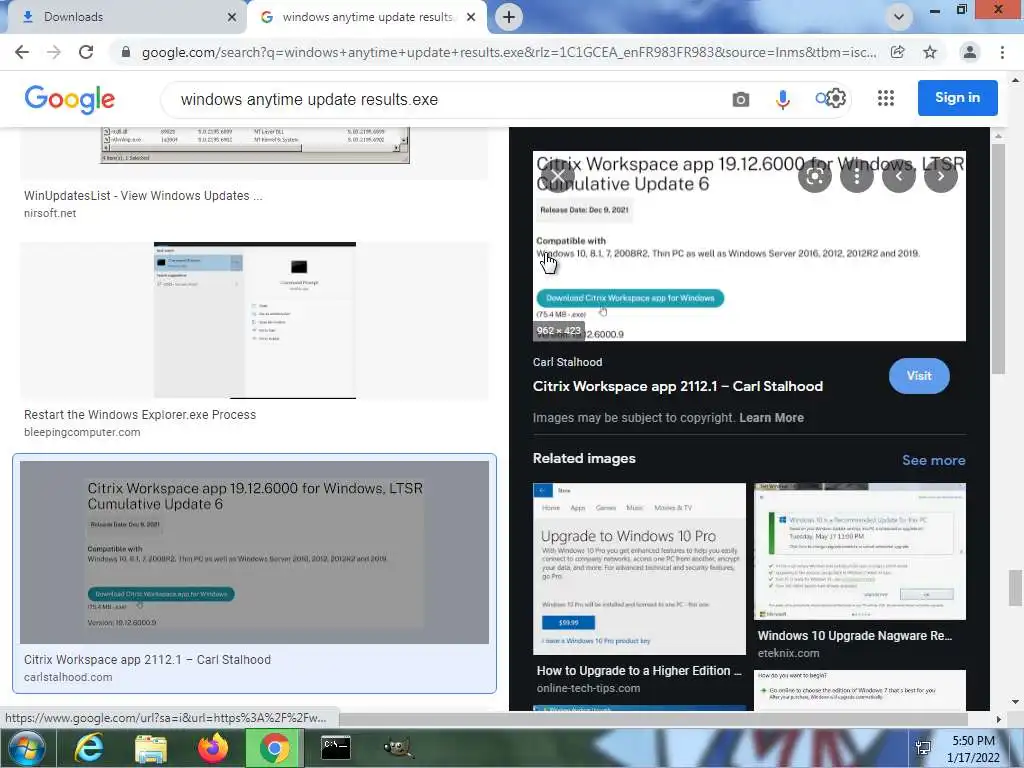Open WinUpdatesList - View Windows Updates result
Viewport: 1024px width, 768px height.
click(143, 195)
